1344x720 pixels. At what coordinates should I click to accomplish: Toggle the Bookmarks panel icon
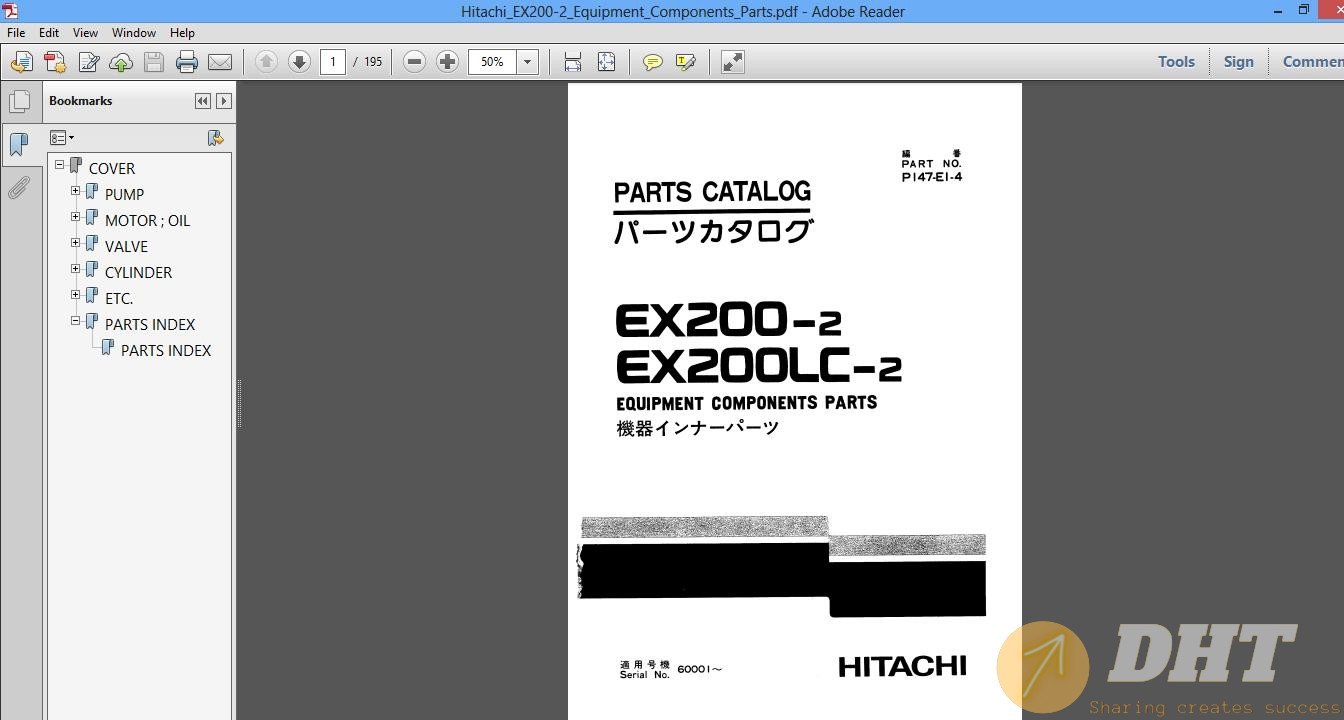19,144
